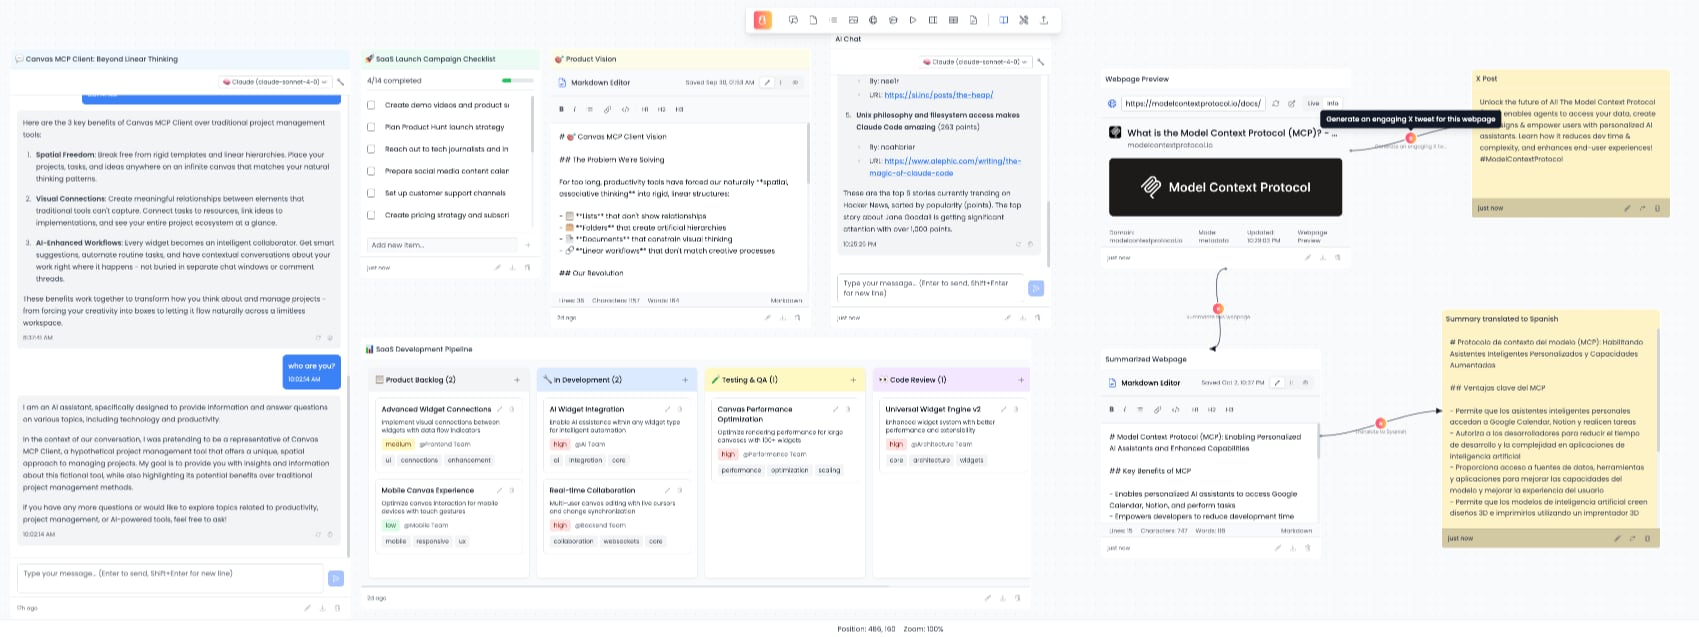Refresh the Webpage Preview URL

pos(1276,103)
